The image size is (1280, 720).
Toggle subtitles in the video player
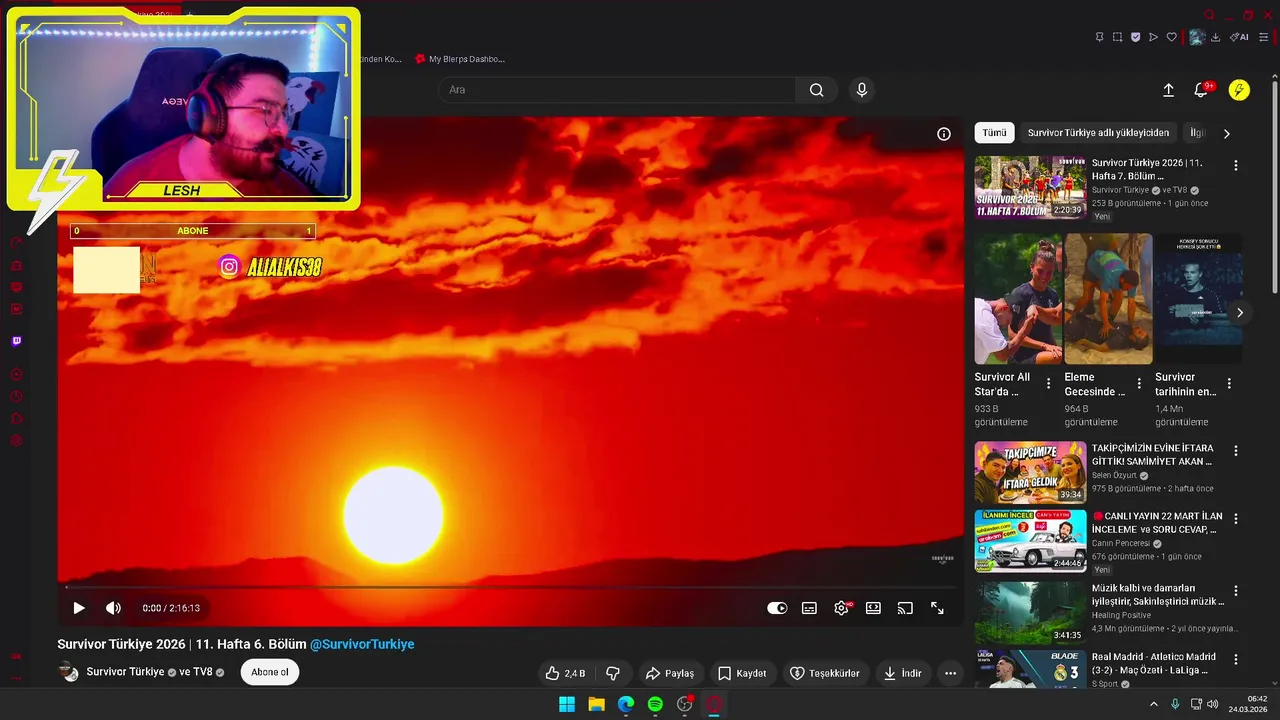pos(809,608)
